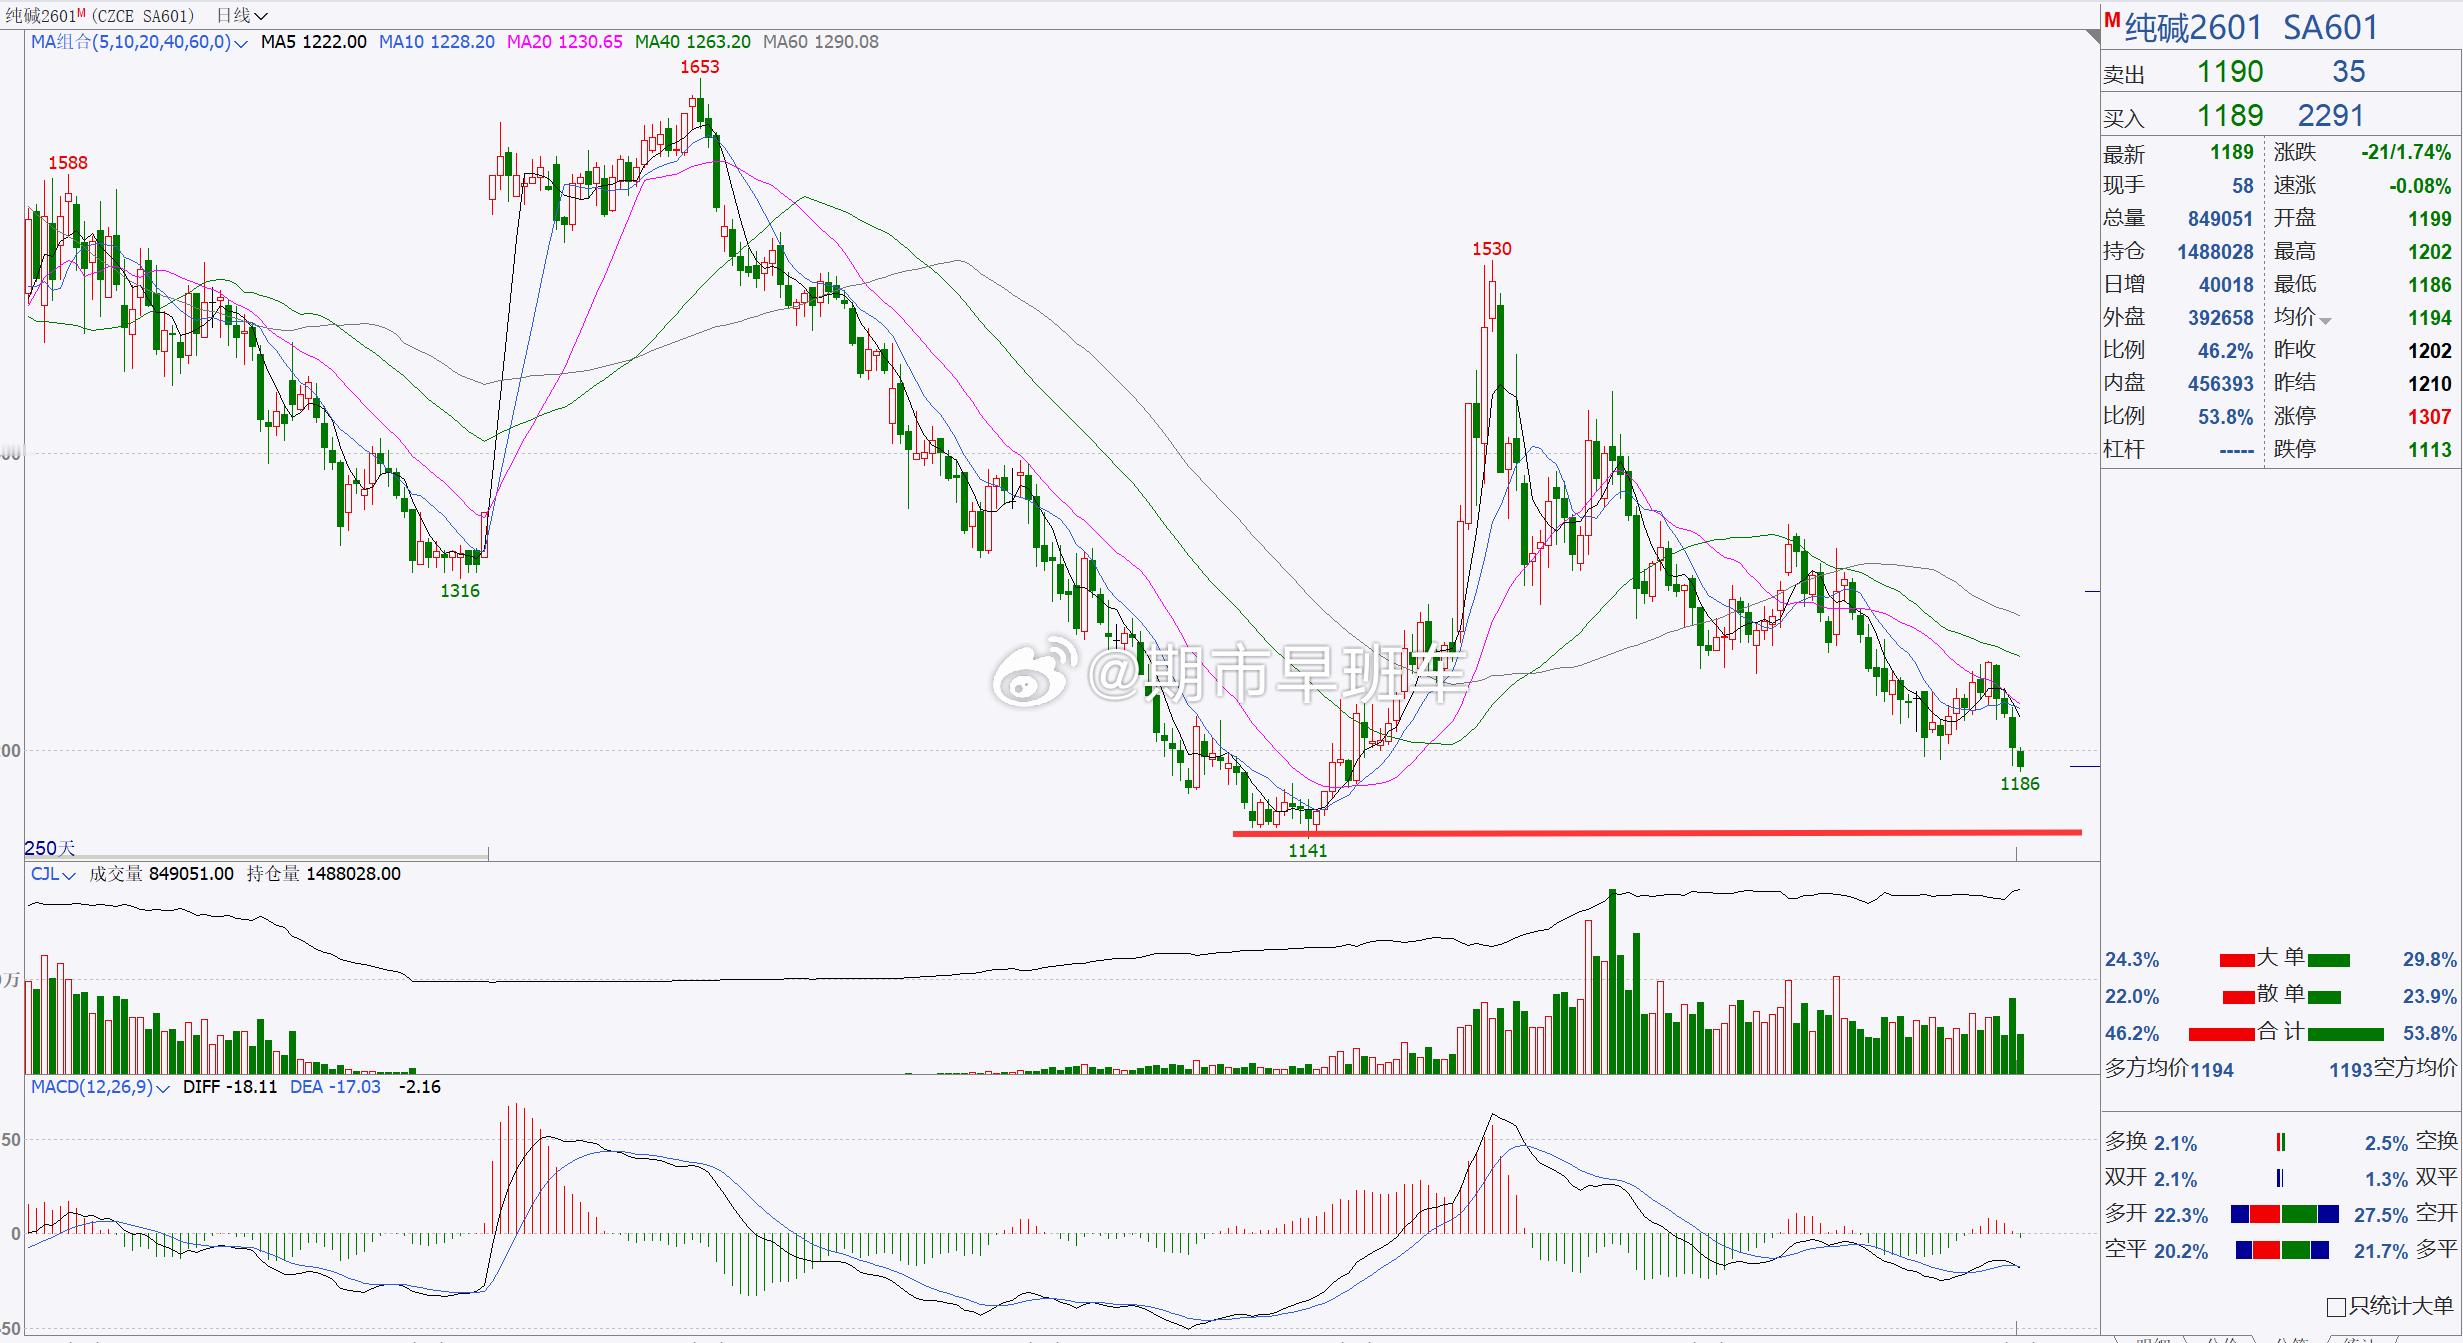Click the red 大单 buy bar
Image resolution: width=2463 pixels, height=1343 pixels.
[2236, 960]
